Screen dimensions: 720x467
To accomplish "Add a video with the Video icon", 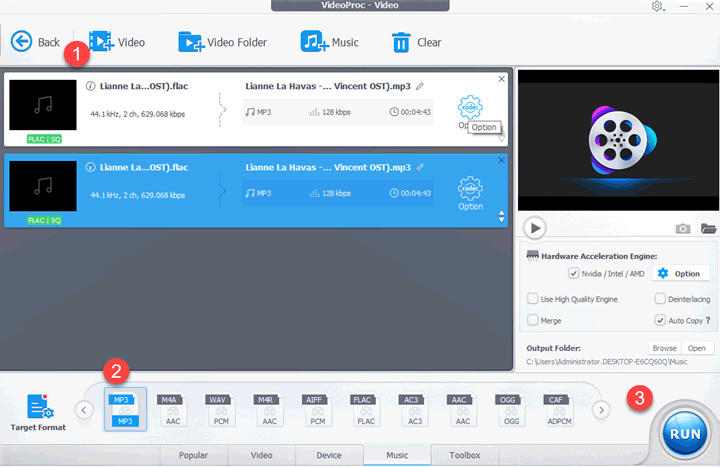I will tap(101, 42).
